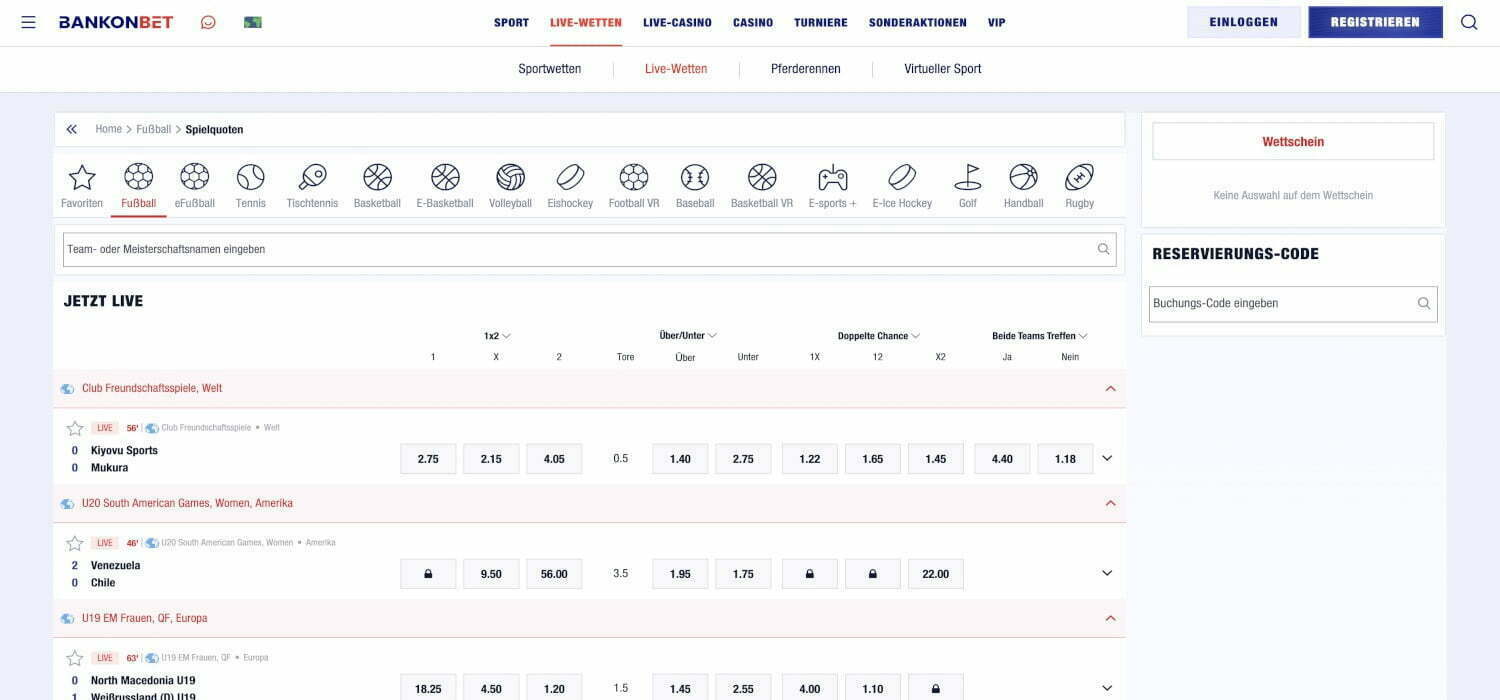Open search magnifier in header

[x=1469, y=22]
